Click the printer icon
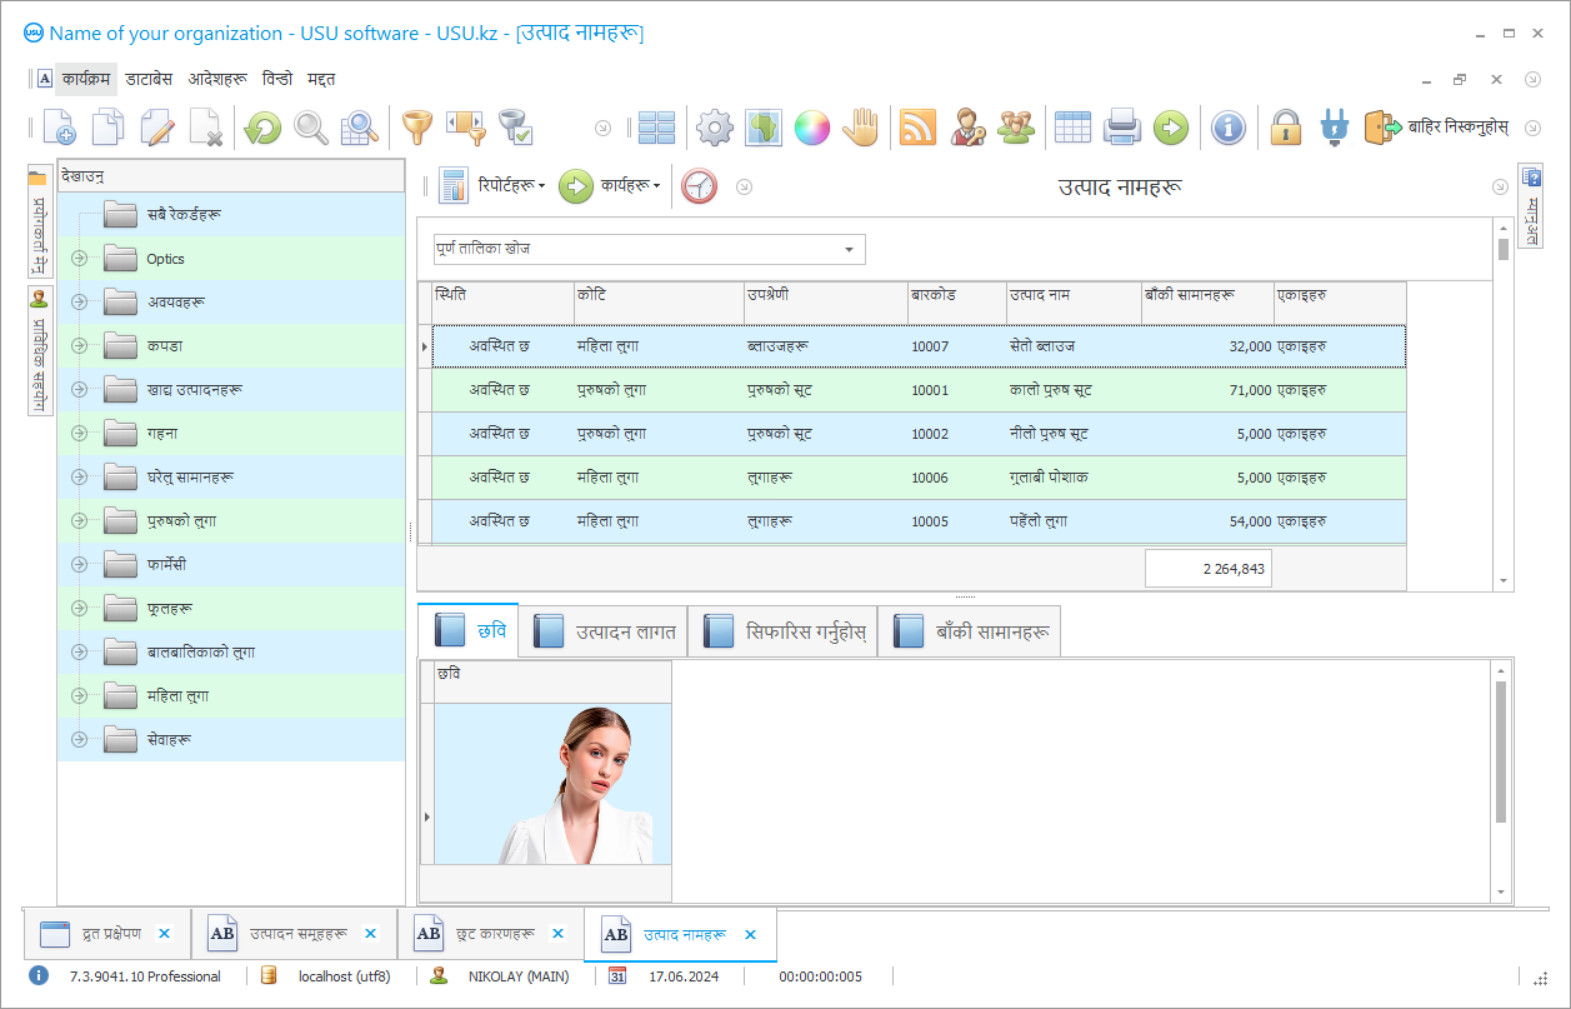The width and height of the screenshot is (1571, 1009). point(1122,128)
